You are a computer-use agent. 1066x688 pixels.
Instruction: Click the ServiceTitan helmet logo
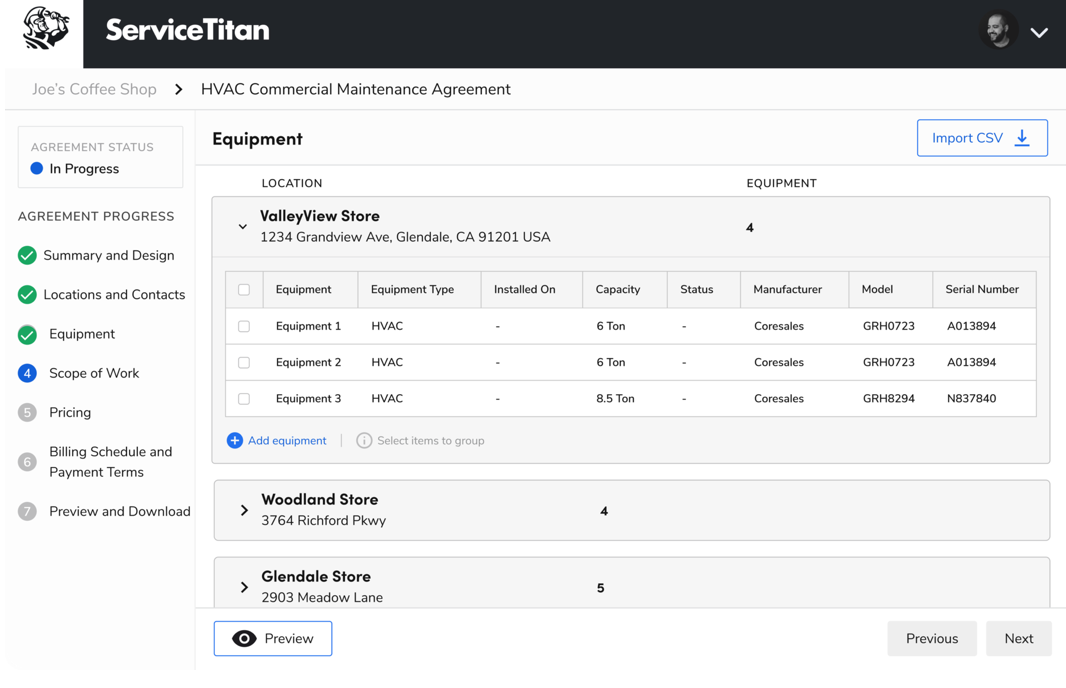[x=46, y=29]
